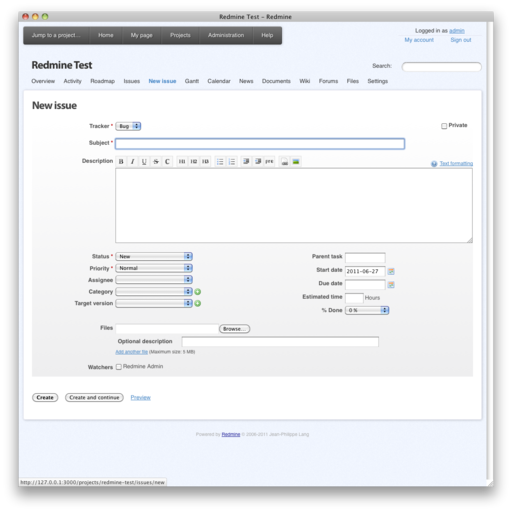This screenshot has height=512, width=512.
Task: Open the My account link
Action: [x=419, y=40]
